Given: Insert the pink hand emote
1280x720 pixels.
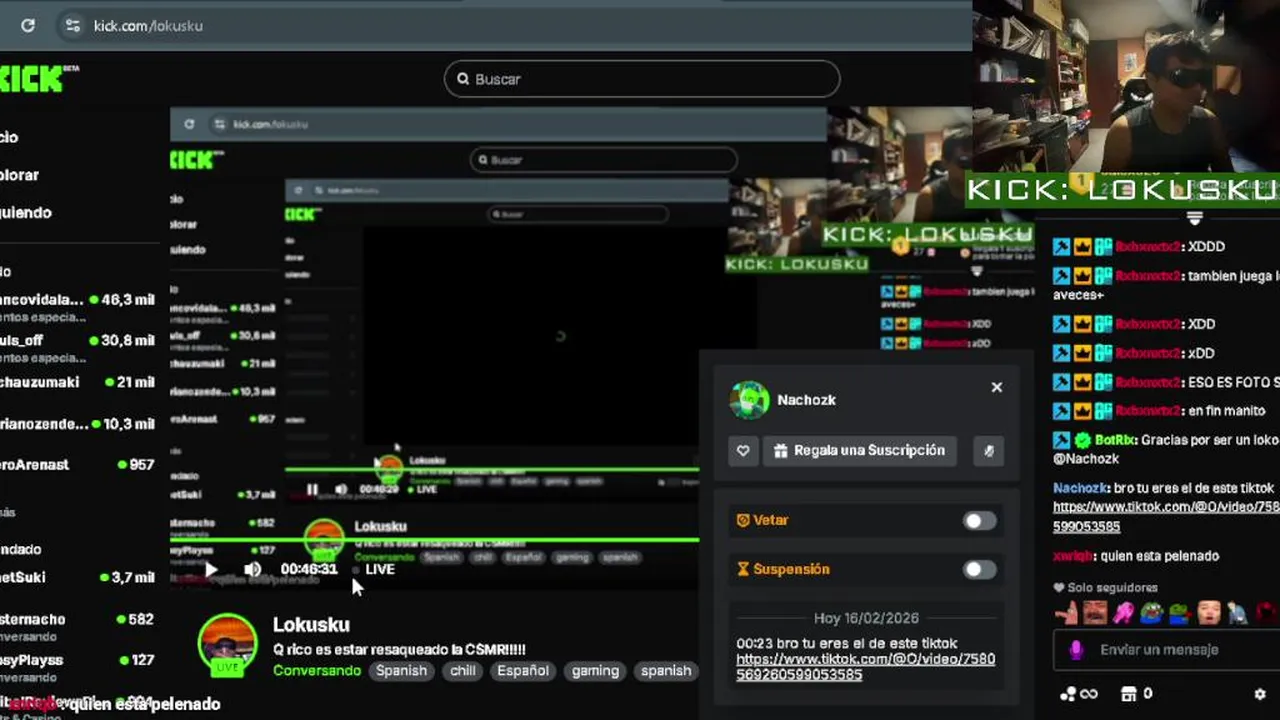Looking at the screenshot, I should pos(1124,612).
